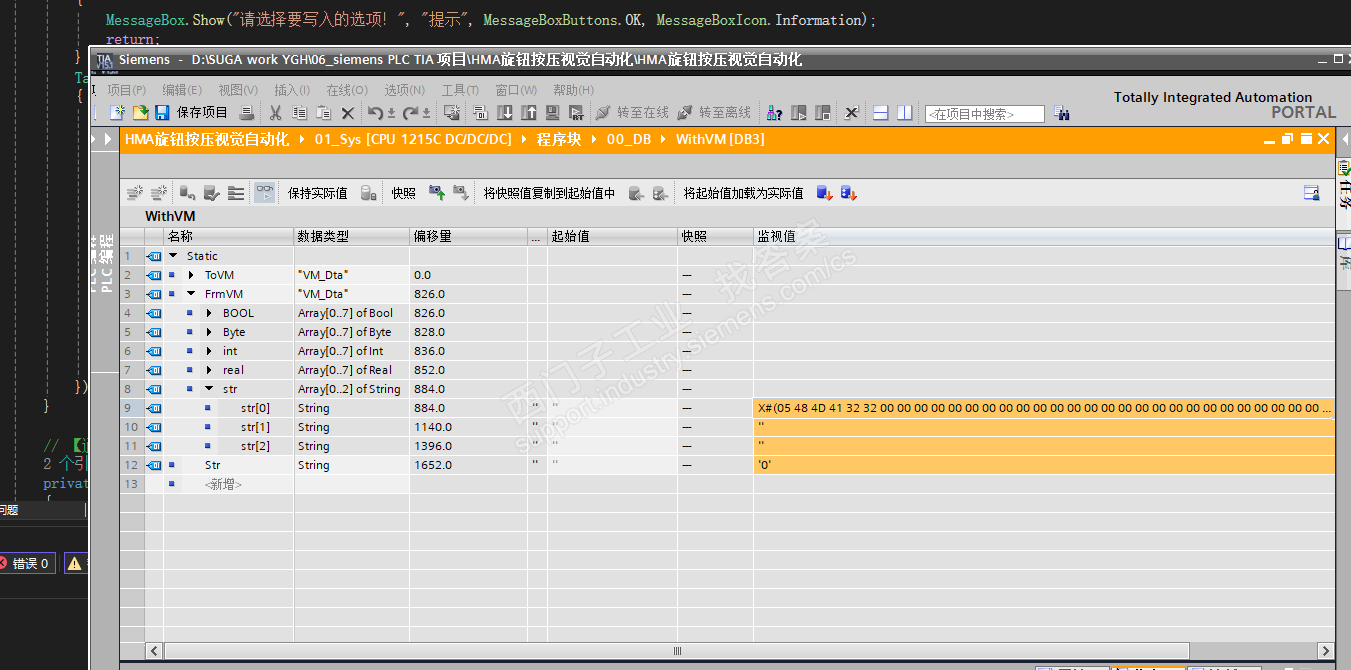Viewport: 1351px width, 670px height.
Task: Click the 偏移量 column header
Action: click(468, 237)
